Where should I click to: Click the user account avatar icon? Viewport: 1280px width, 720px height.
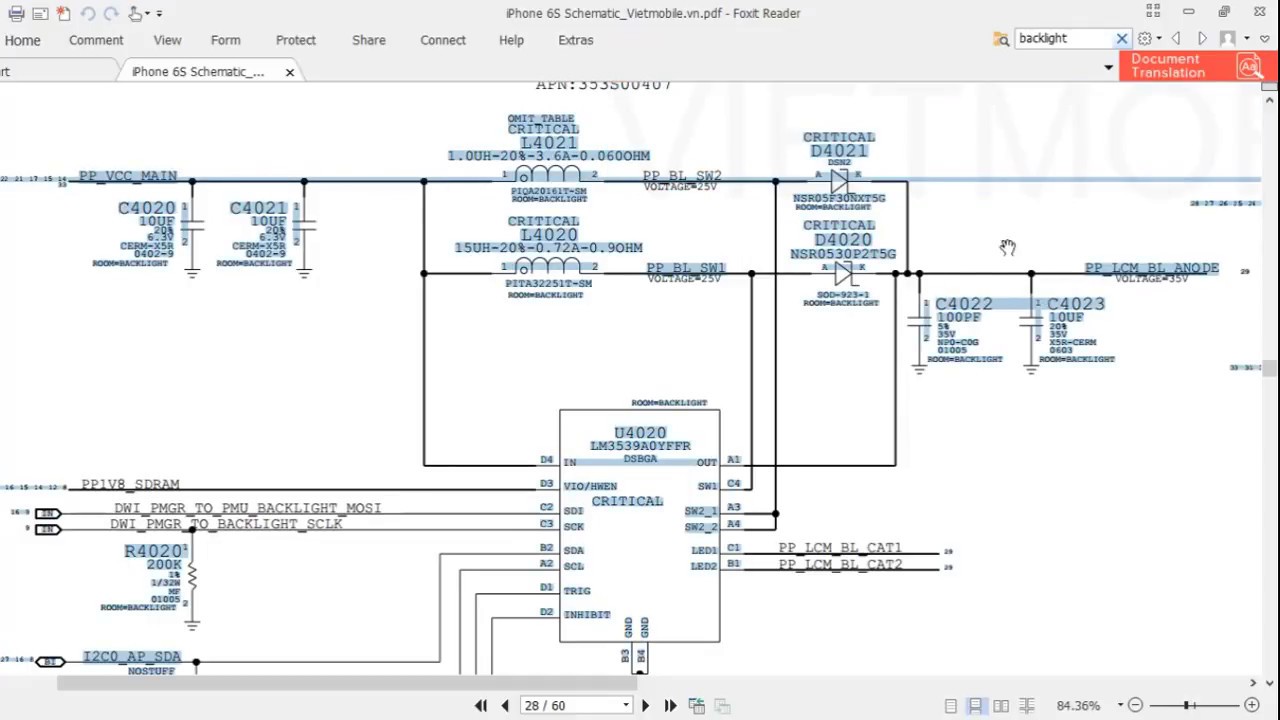tap(1227, 39)
